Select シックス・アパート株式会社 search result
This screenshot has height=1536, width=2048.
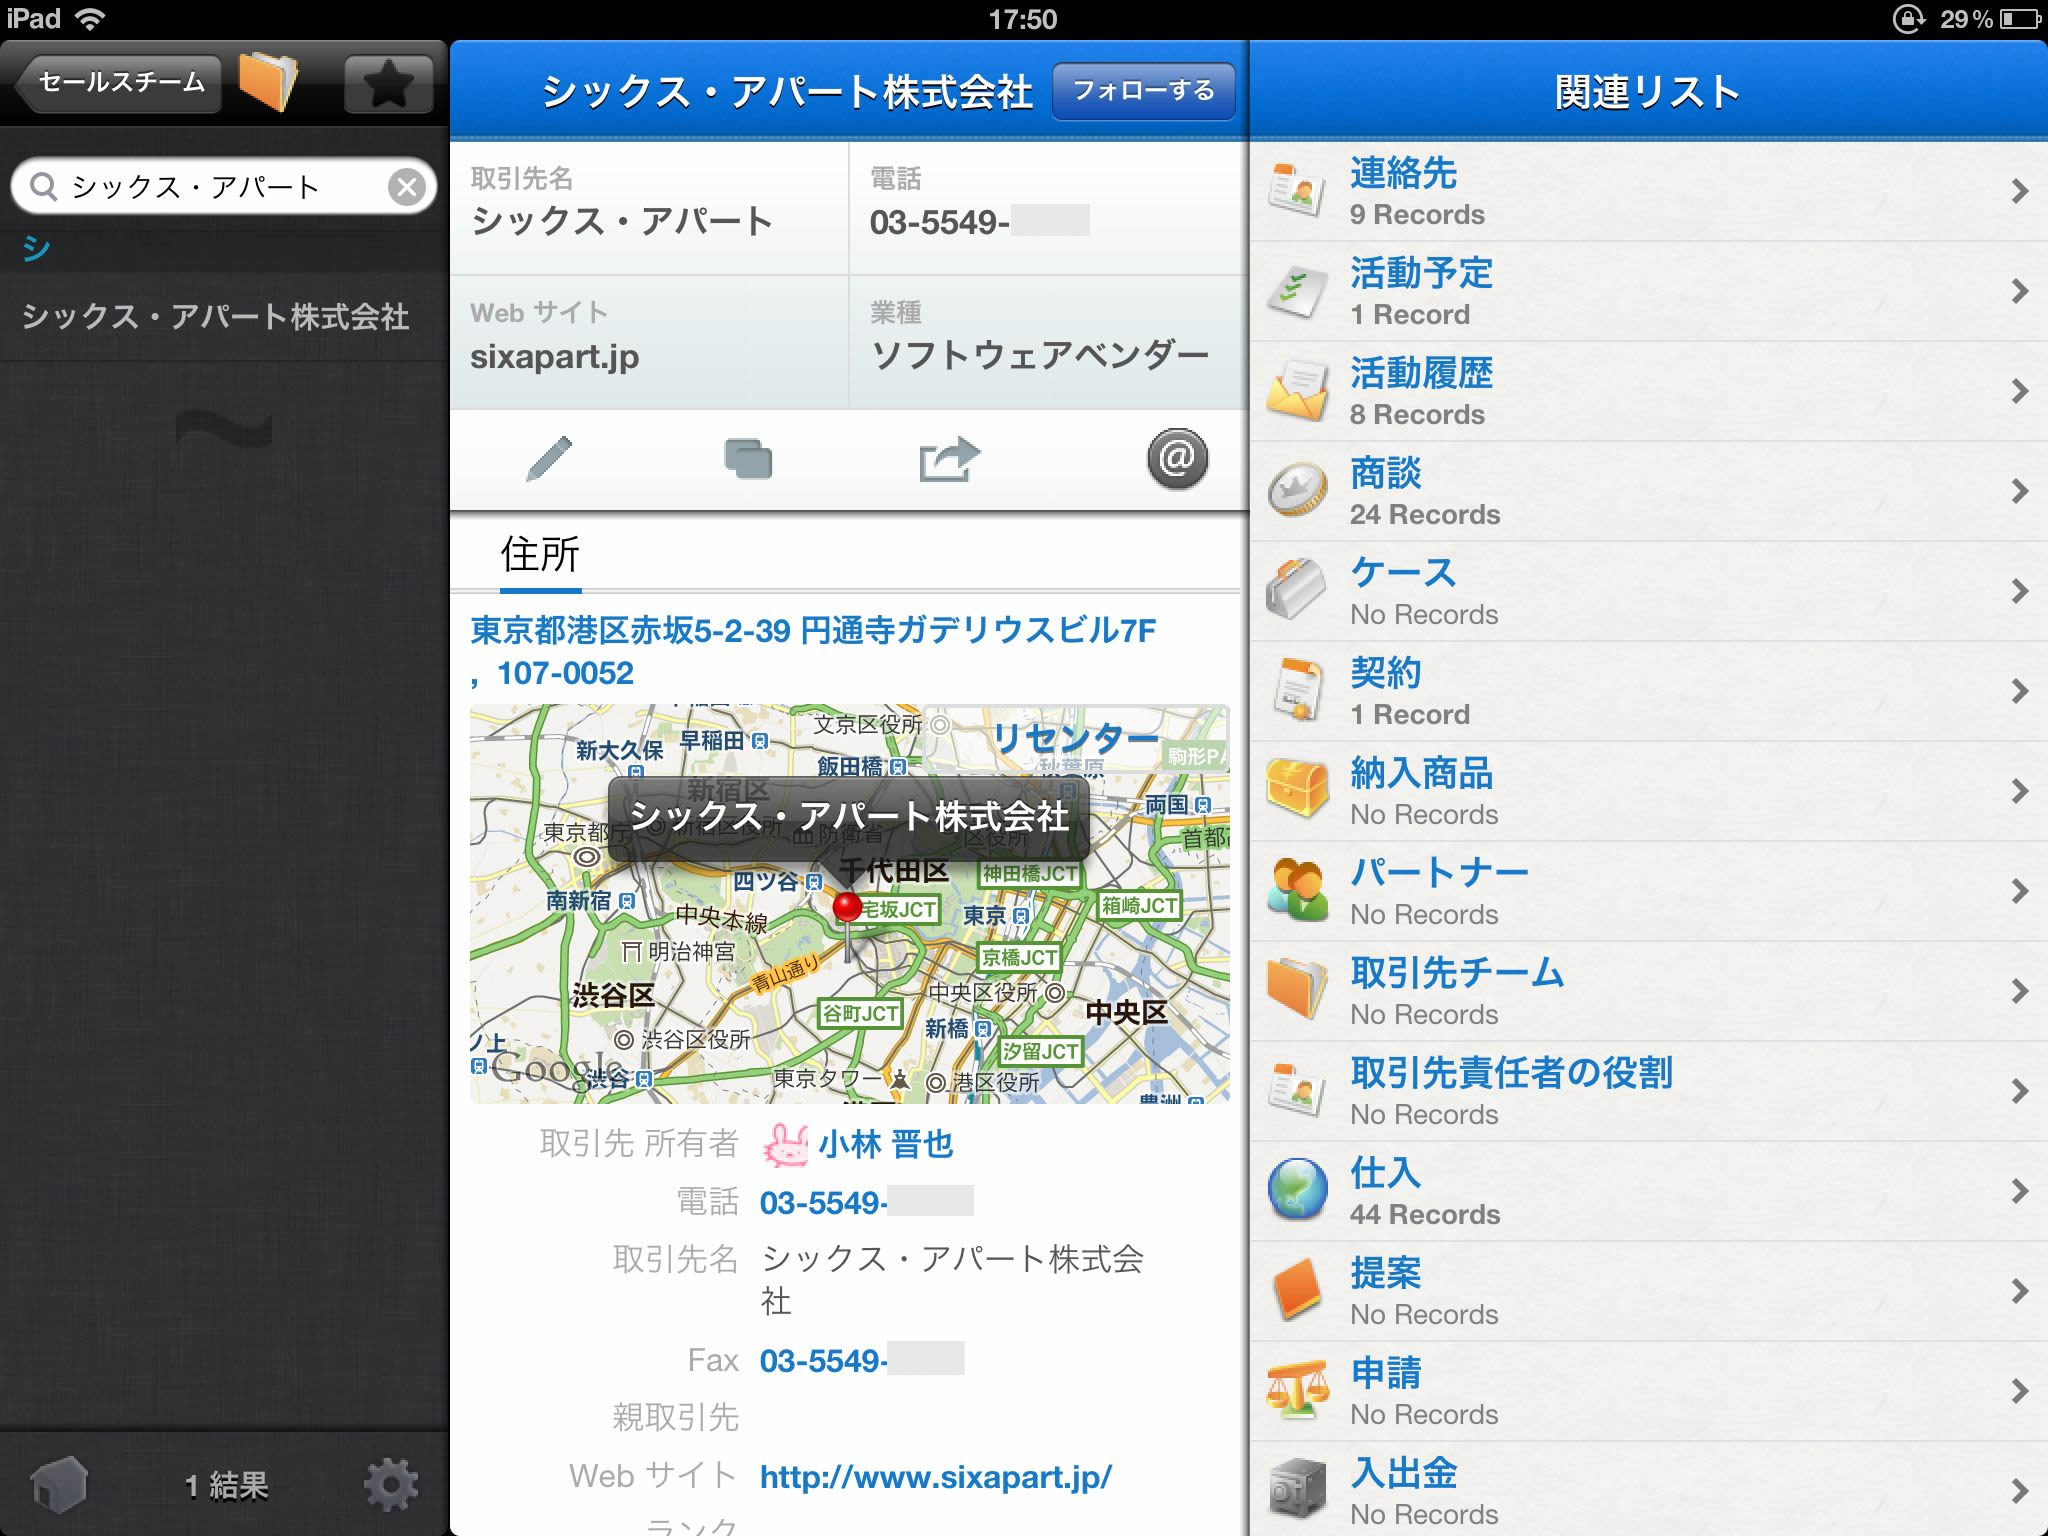point(224,317)
